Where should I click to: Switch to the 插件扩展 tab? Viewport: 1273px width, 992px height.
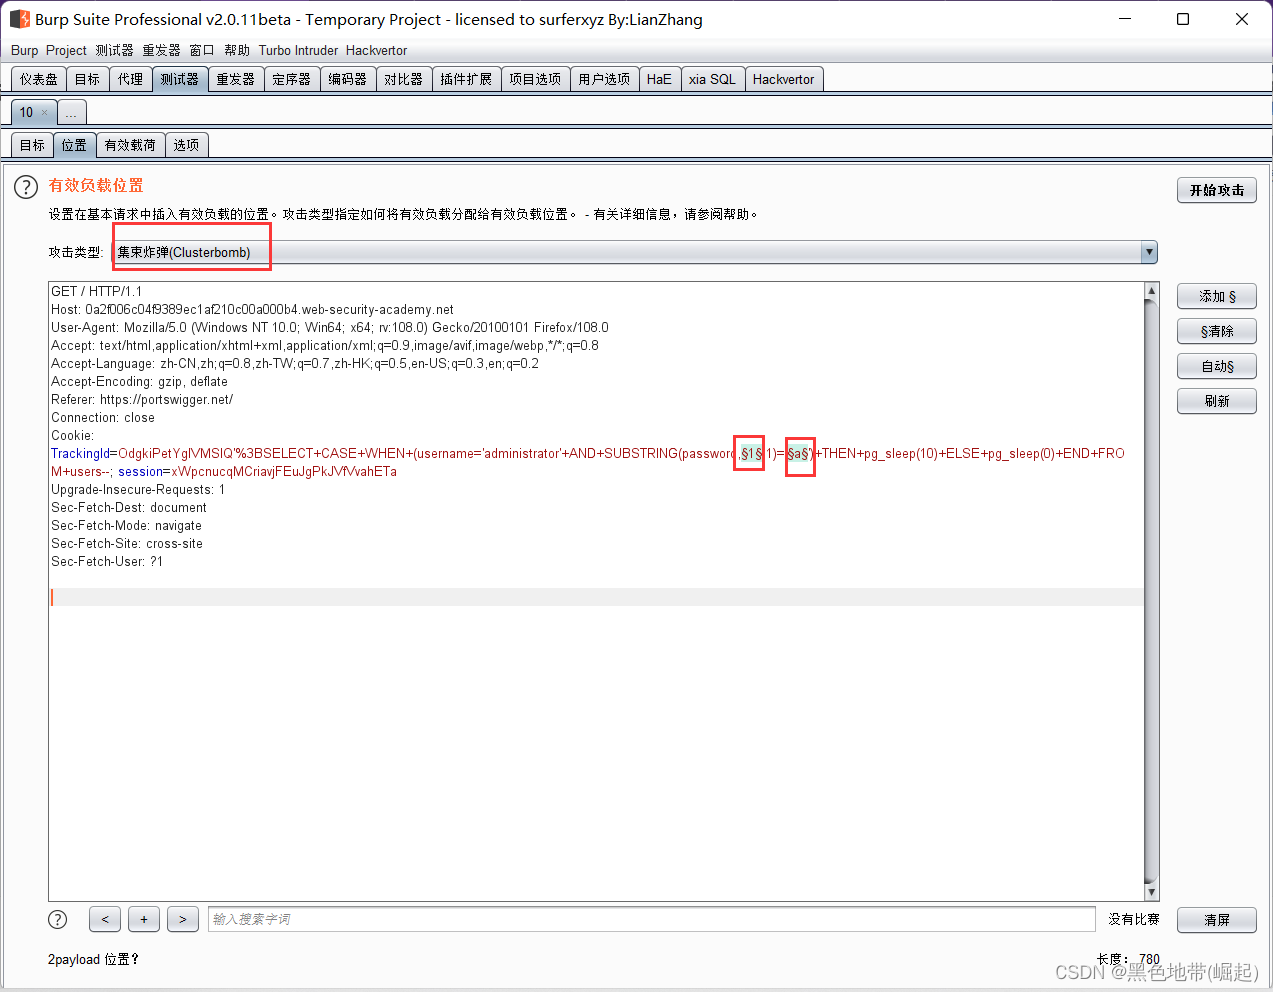point(466,79)
